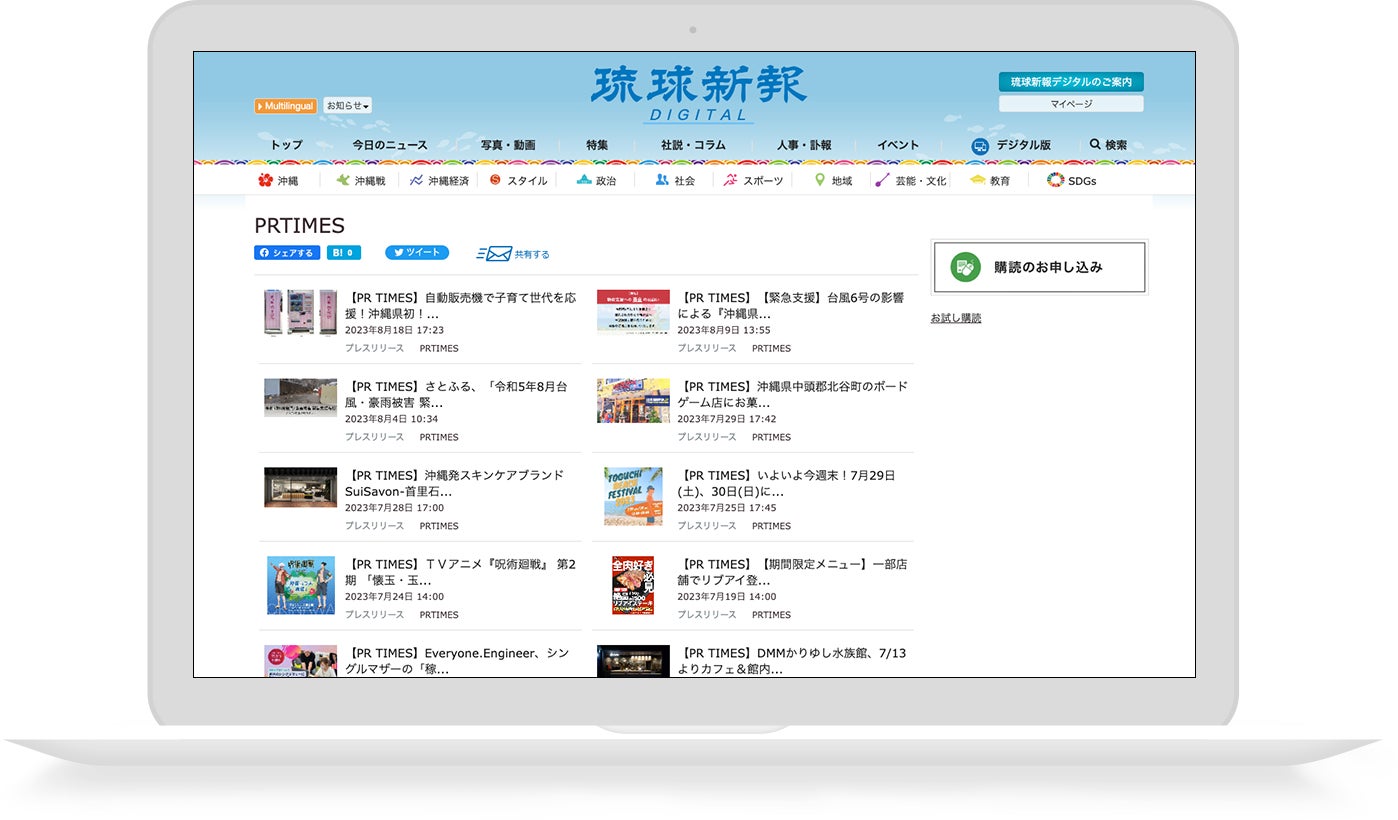Viewport: 1398px width, 820px height.
Task: Click the green subscription application icon
Action: pos(965,267)
